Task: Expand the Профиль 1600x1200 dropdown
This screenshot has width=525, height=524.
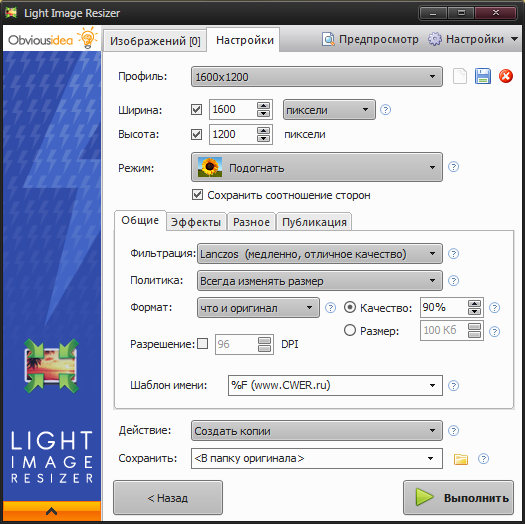Action: pos(316,77)
